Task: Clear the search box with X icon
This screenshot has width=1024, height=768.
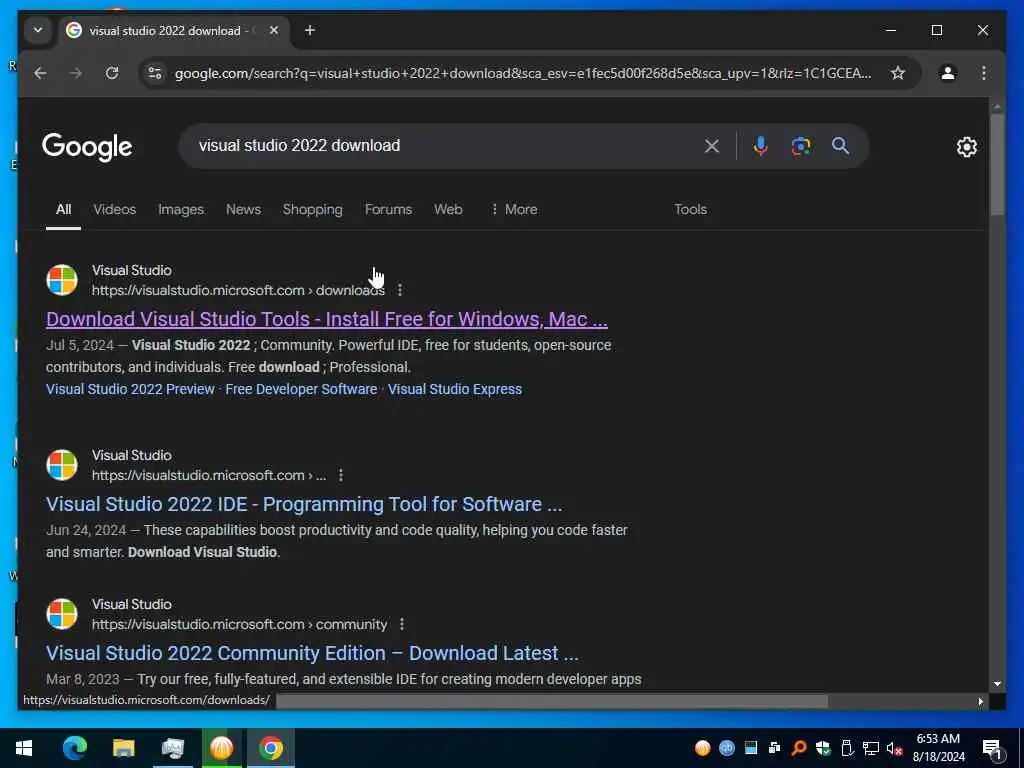Action: pyautogui.click(x=712, y=146)
